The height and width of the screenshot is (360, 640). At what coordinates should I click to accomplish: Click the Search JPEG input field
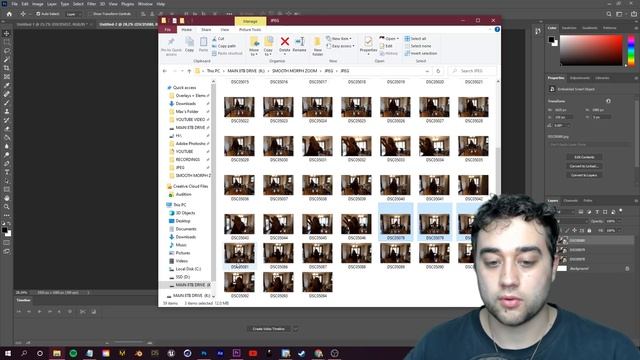473,71
